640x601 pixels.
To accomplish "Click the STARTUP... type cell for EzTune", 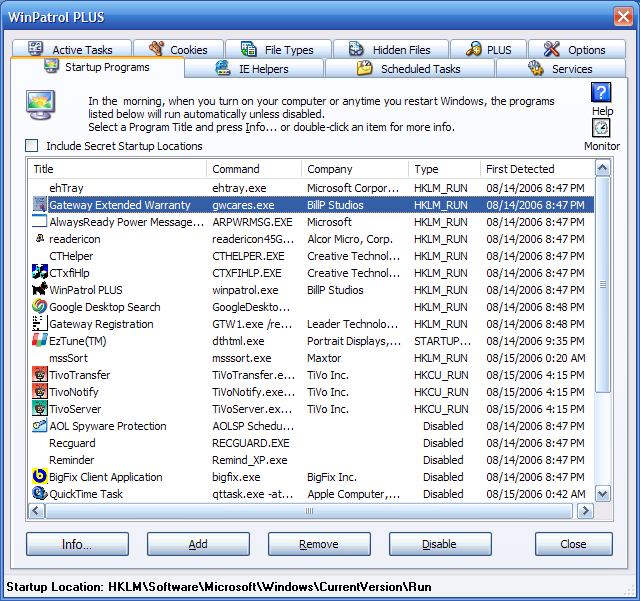I will click(x=442, y=341).
